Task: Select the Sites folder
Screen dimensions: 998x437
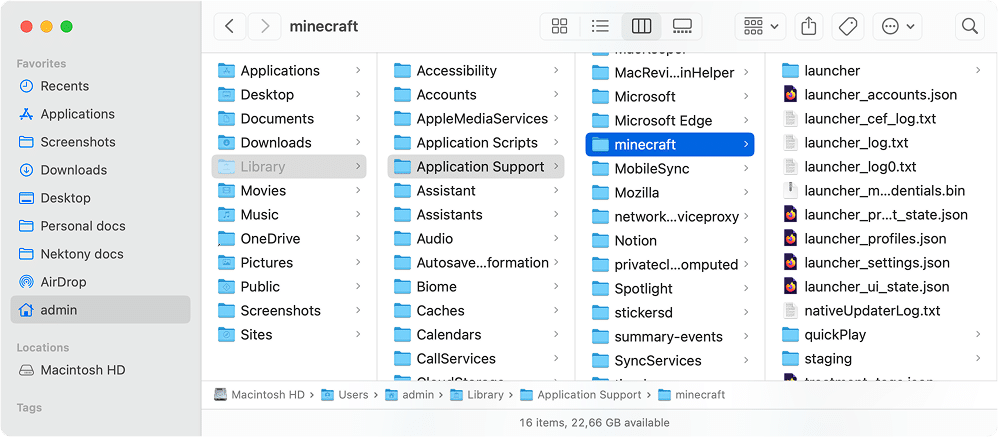Action: click(289, 335)
